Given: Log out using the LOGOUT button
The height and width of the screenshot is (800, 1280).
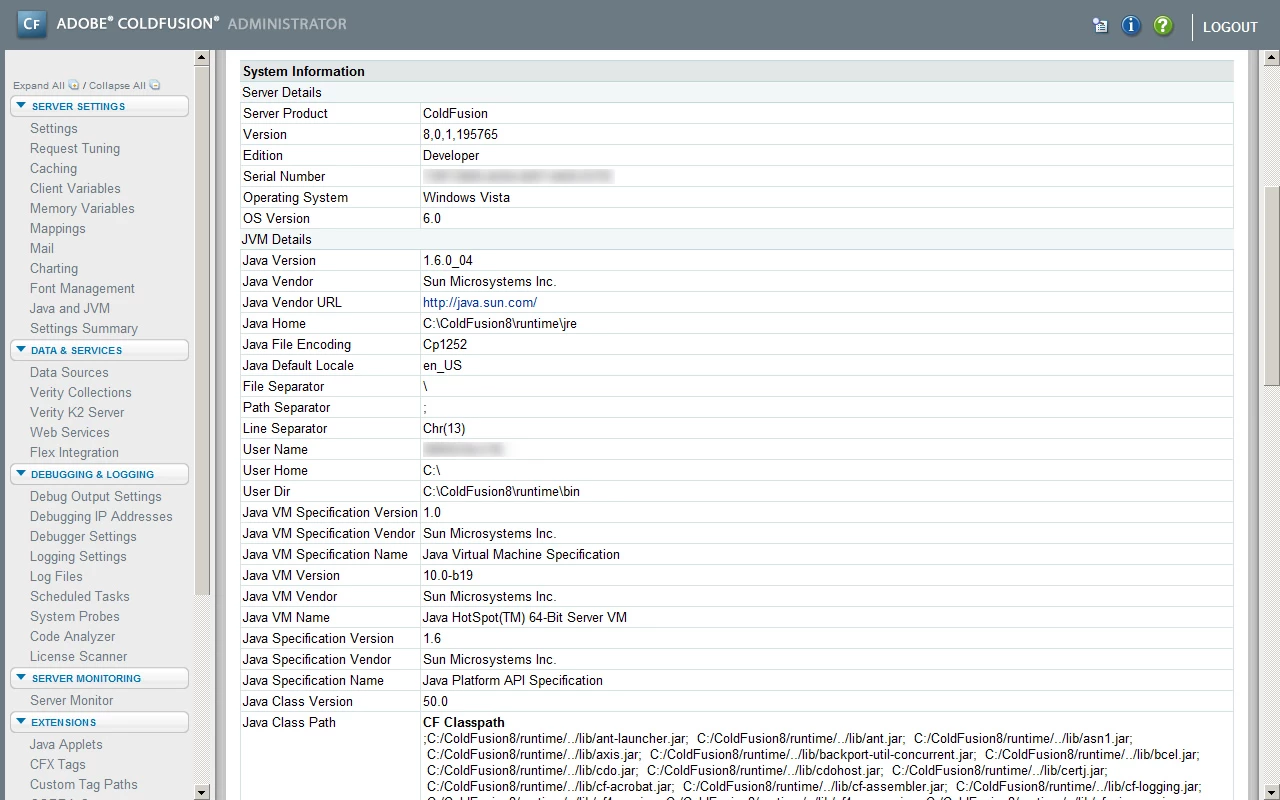Looking at the screenshot, I should click(1230, 27).
